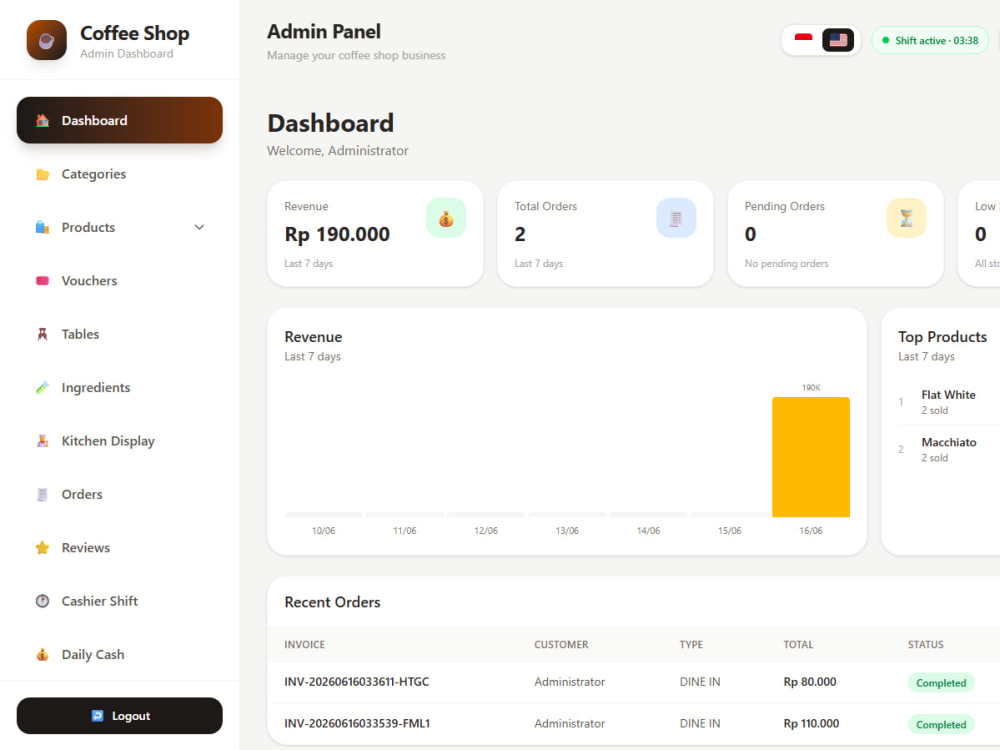Go to the Tables page
The width and height of the screenshot is (1000, 750).
coord(119,334)
